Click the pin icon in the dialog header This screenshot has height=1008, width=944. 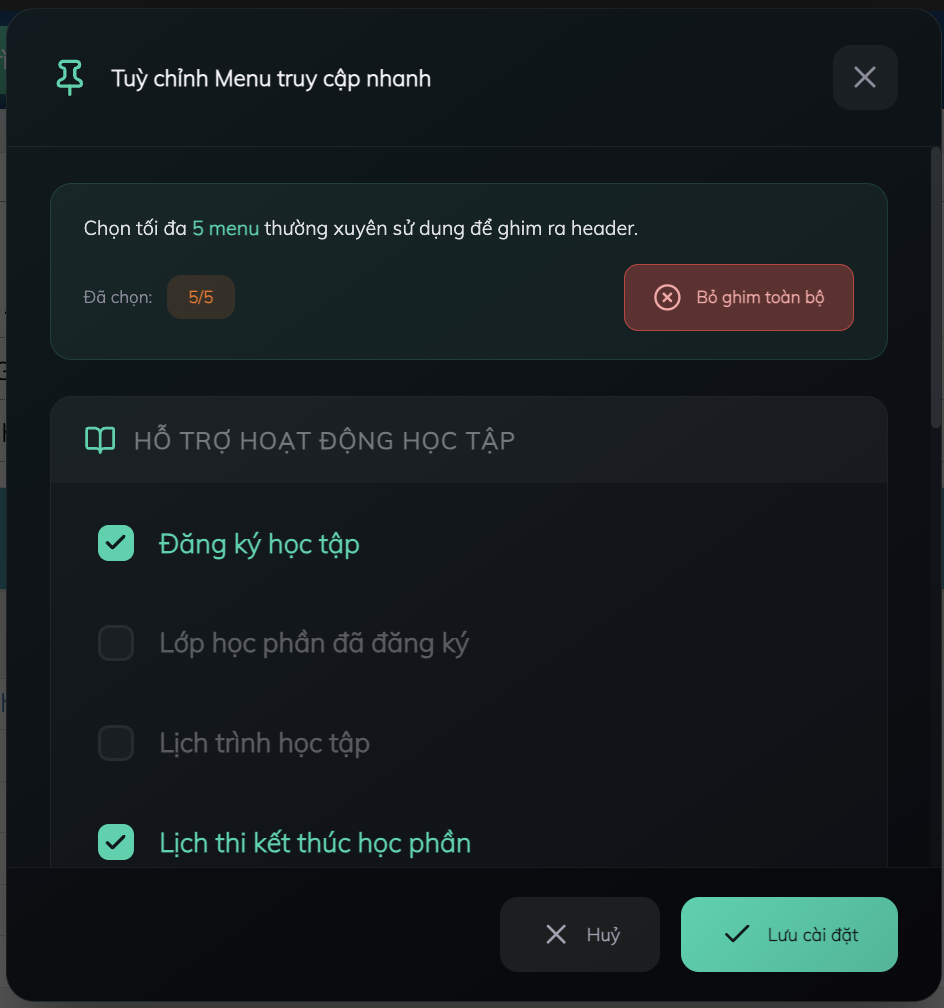coord(70,77)
